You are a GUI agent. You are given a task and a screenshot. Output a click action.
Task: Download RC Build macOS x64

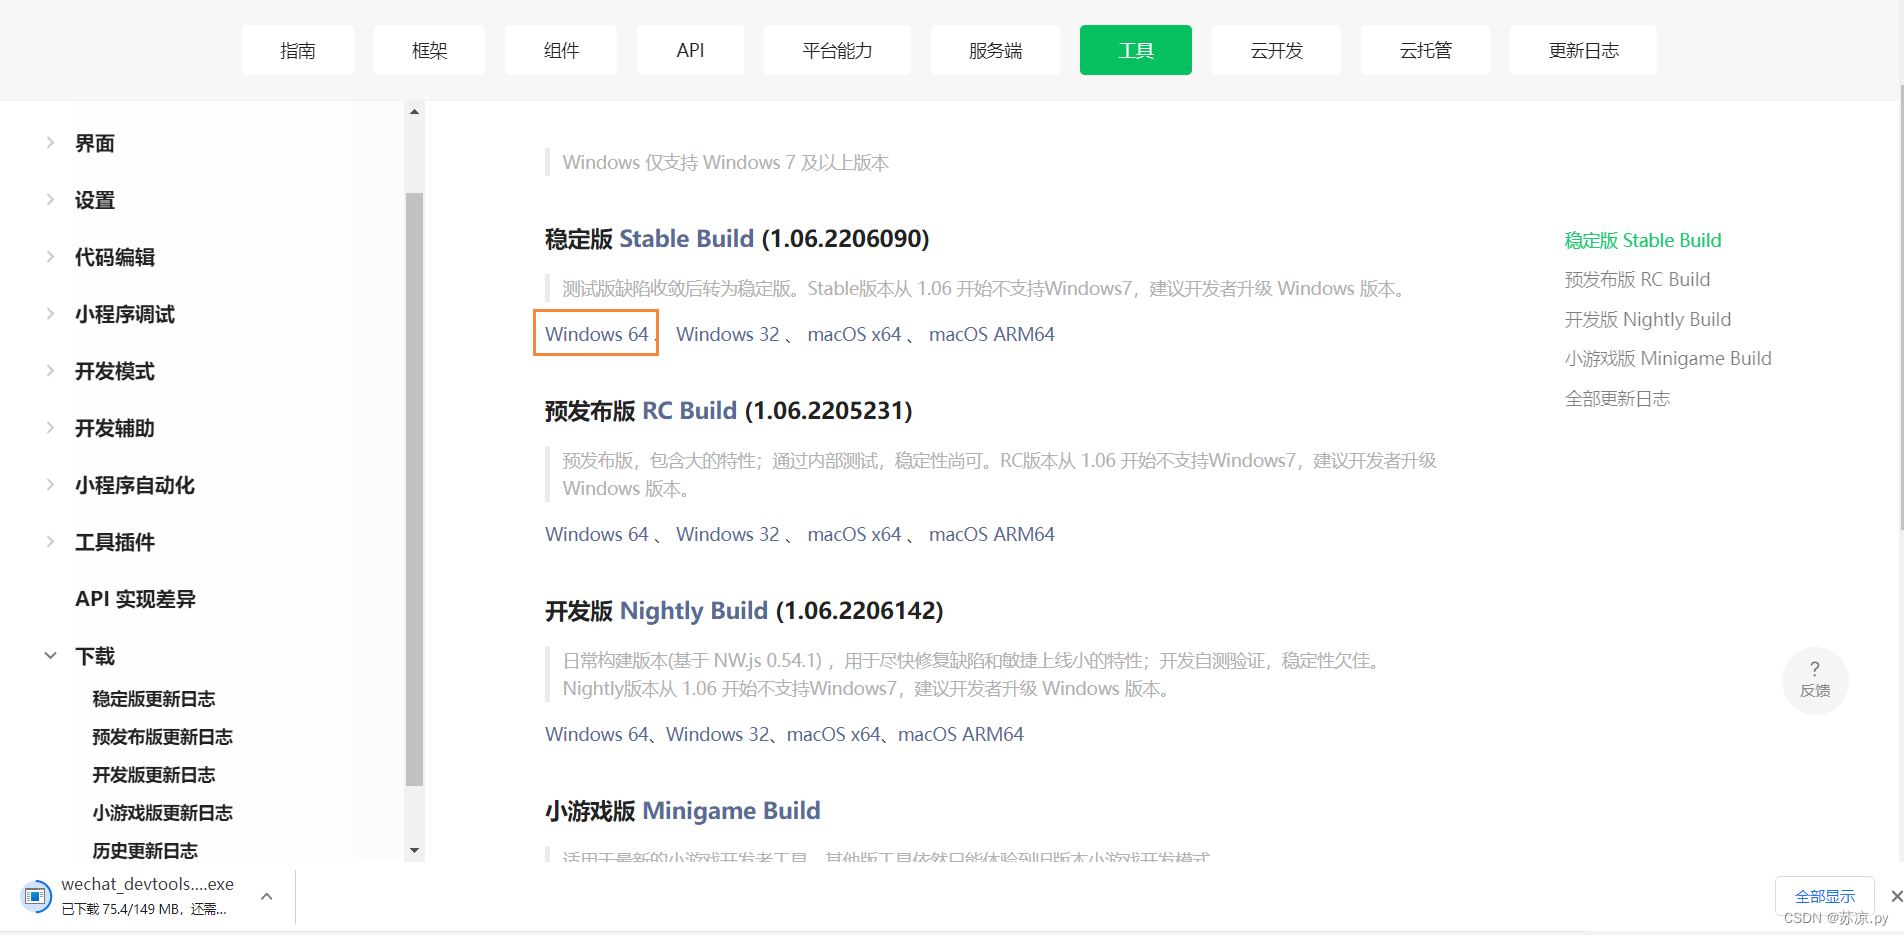coord(854,534)
